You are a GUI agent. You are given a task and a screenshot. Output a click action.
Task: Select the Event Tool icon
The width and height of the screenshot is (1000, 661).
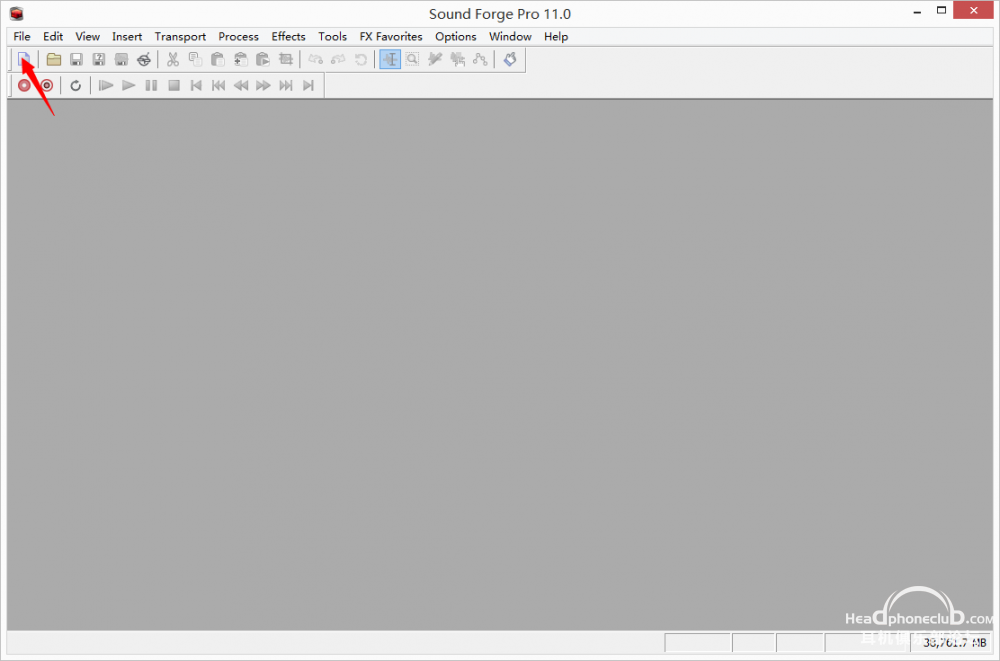457,59
